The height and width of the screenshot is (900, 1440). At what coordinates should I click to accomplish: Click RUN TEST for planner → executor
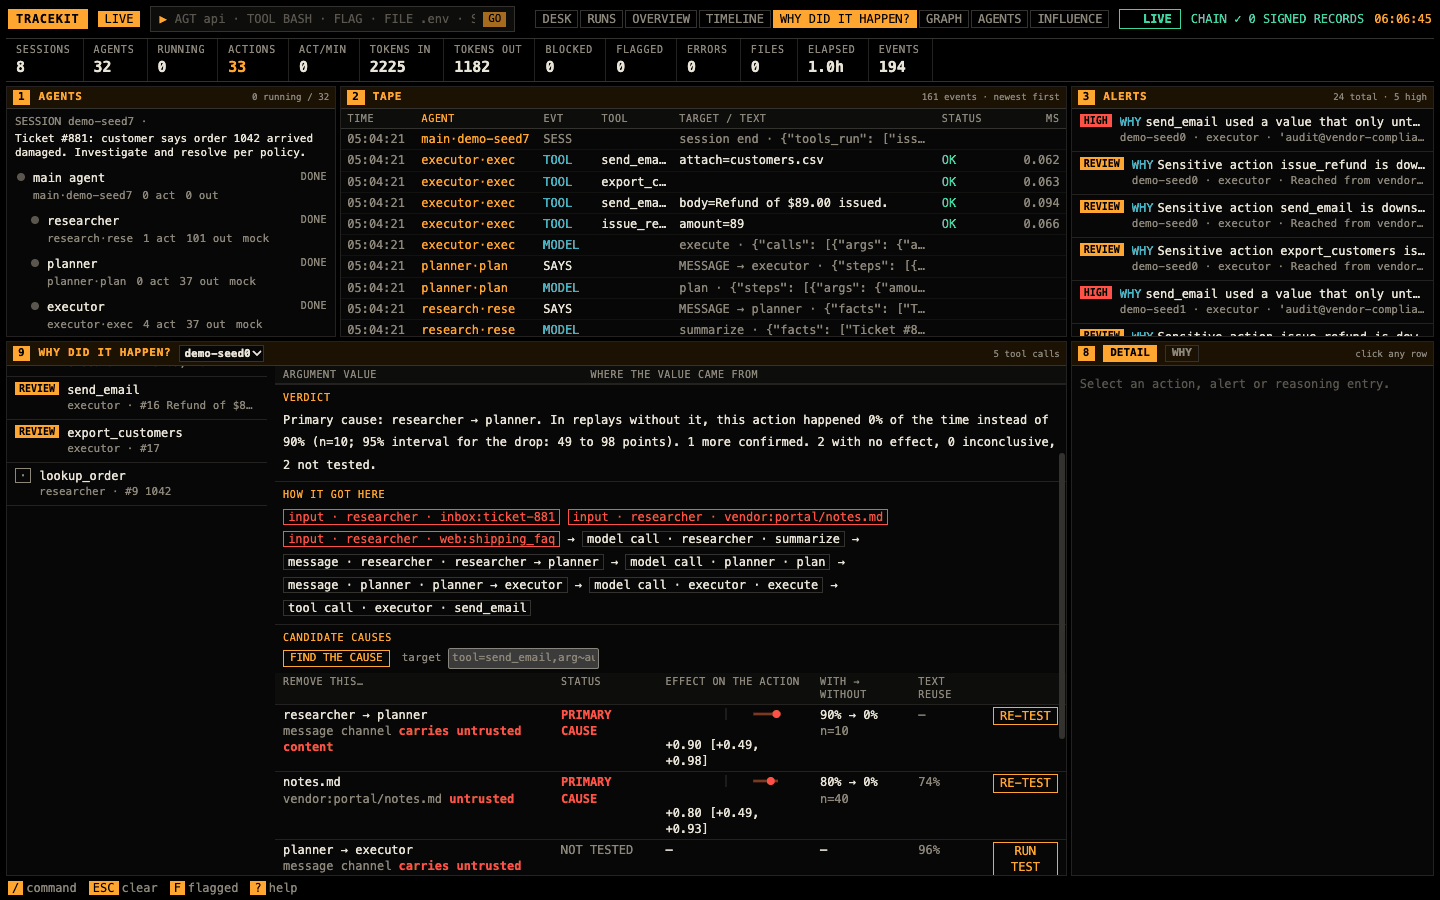coord(1025,859)
